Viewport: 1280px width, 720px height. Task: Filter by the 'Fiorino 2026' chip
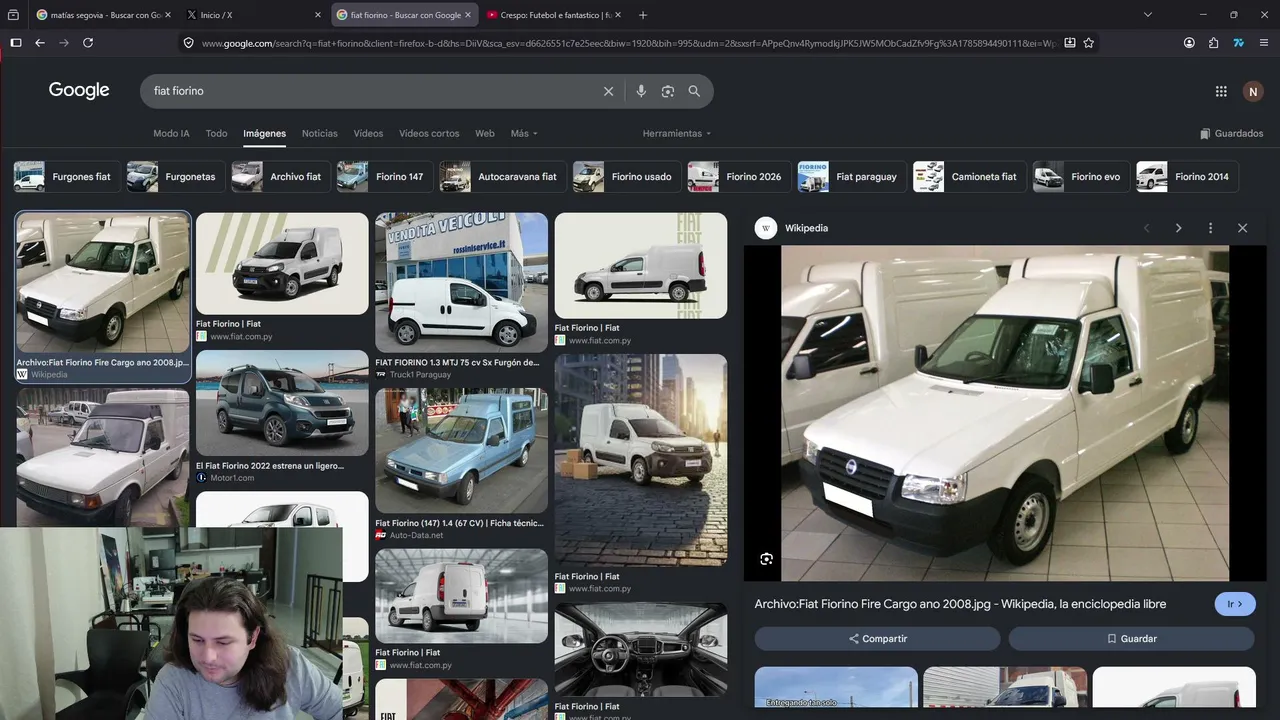pos(739,177)
